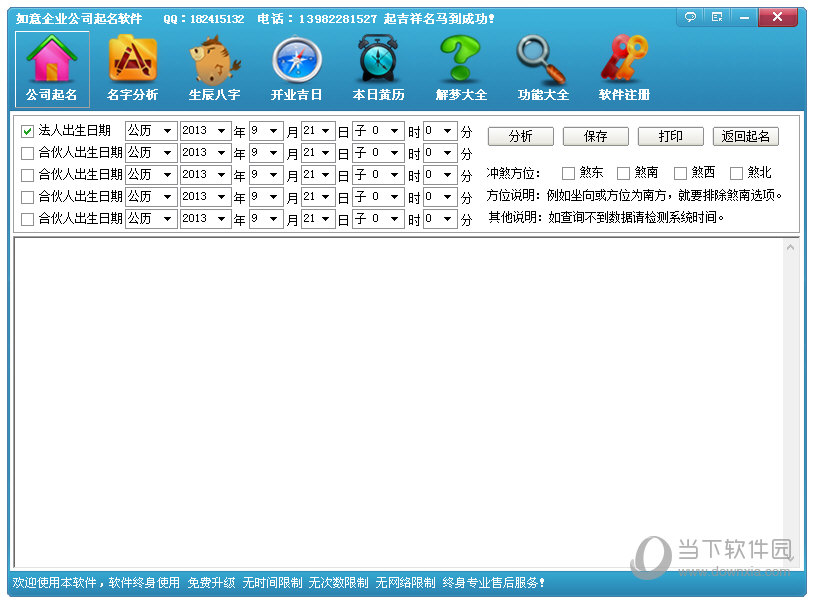
Task: Check the 煞西 option
Action: [680, 173]
